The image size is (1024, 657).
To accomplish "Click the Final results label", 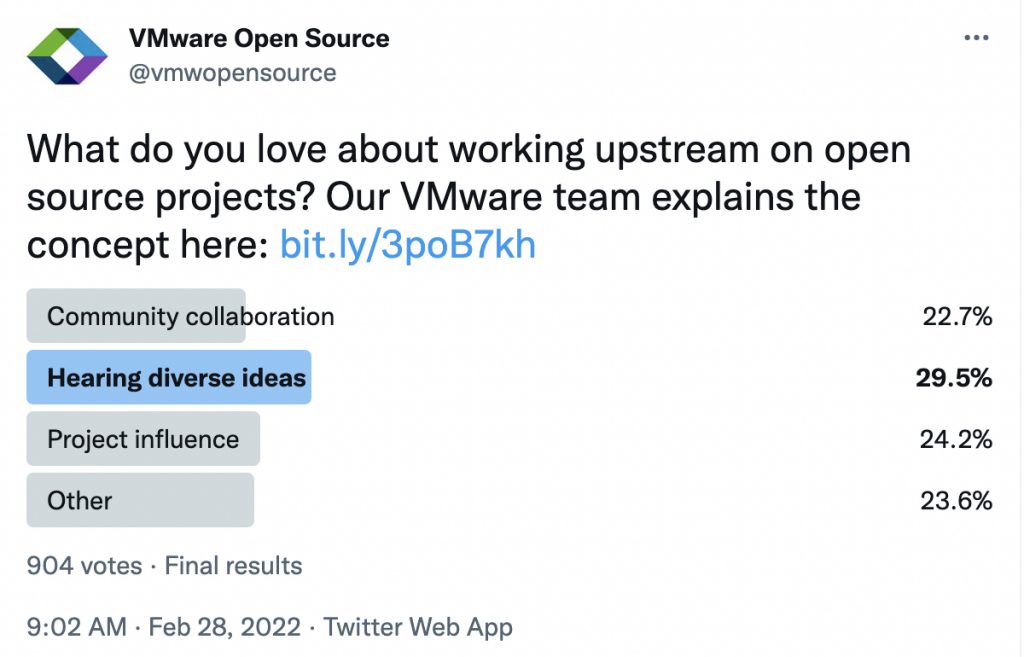I will pyautogui.click(x=233, y=566).
